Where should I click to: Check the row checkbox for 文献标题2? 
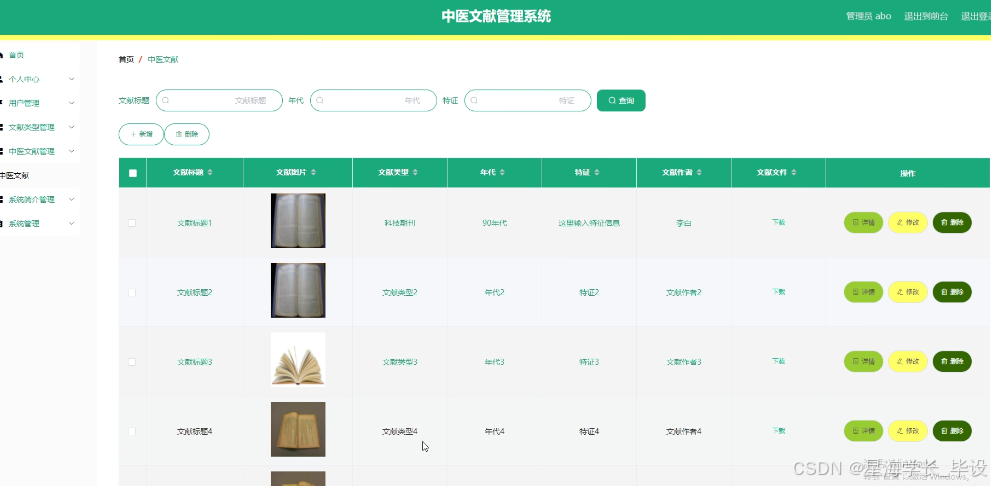coord(132,293)
